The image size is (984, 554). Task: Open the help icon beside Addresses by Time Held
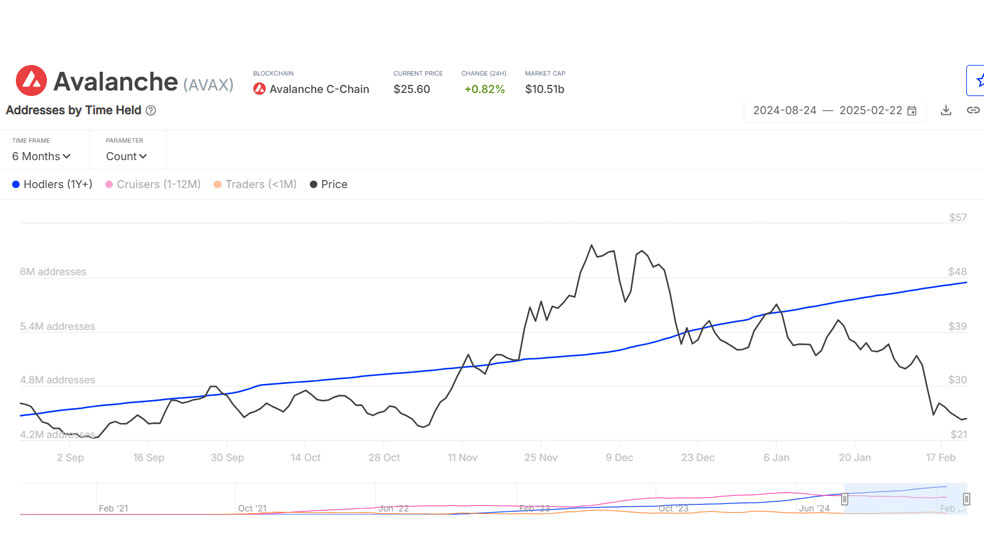pyautogui.click(x=151, y=110)
